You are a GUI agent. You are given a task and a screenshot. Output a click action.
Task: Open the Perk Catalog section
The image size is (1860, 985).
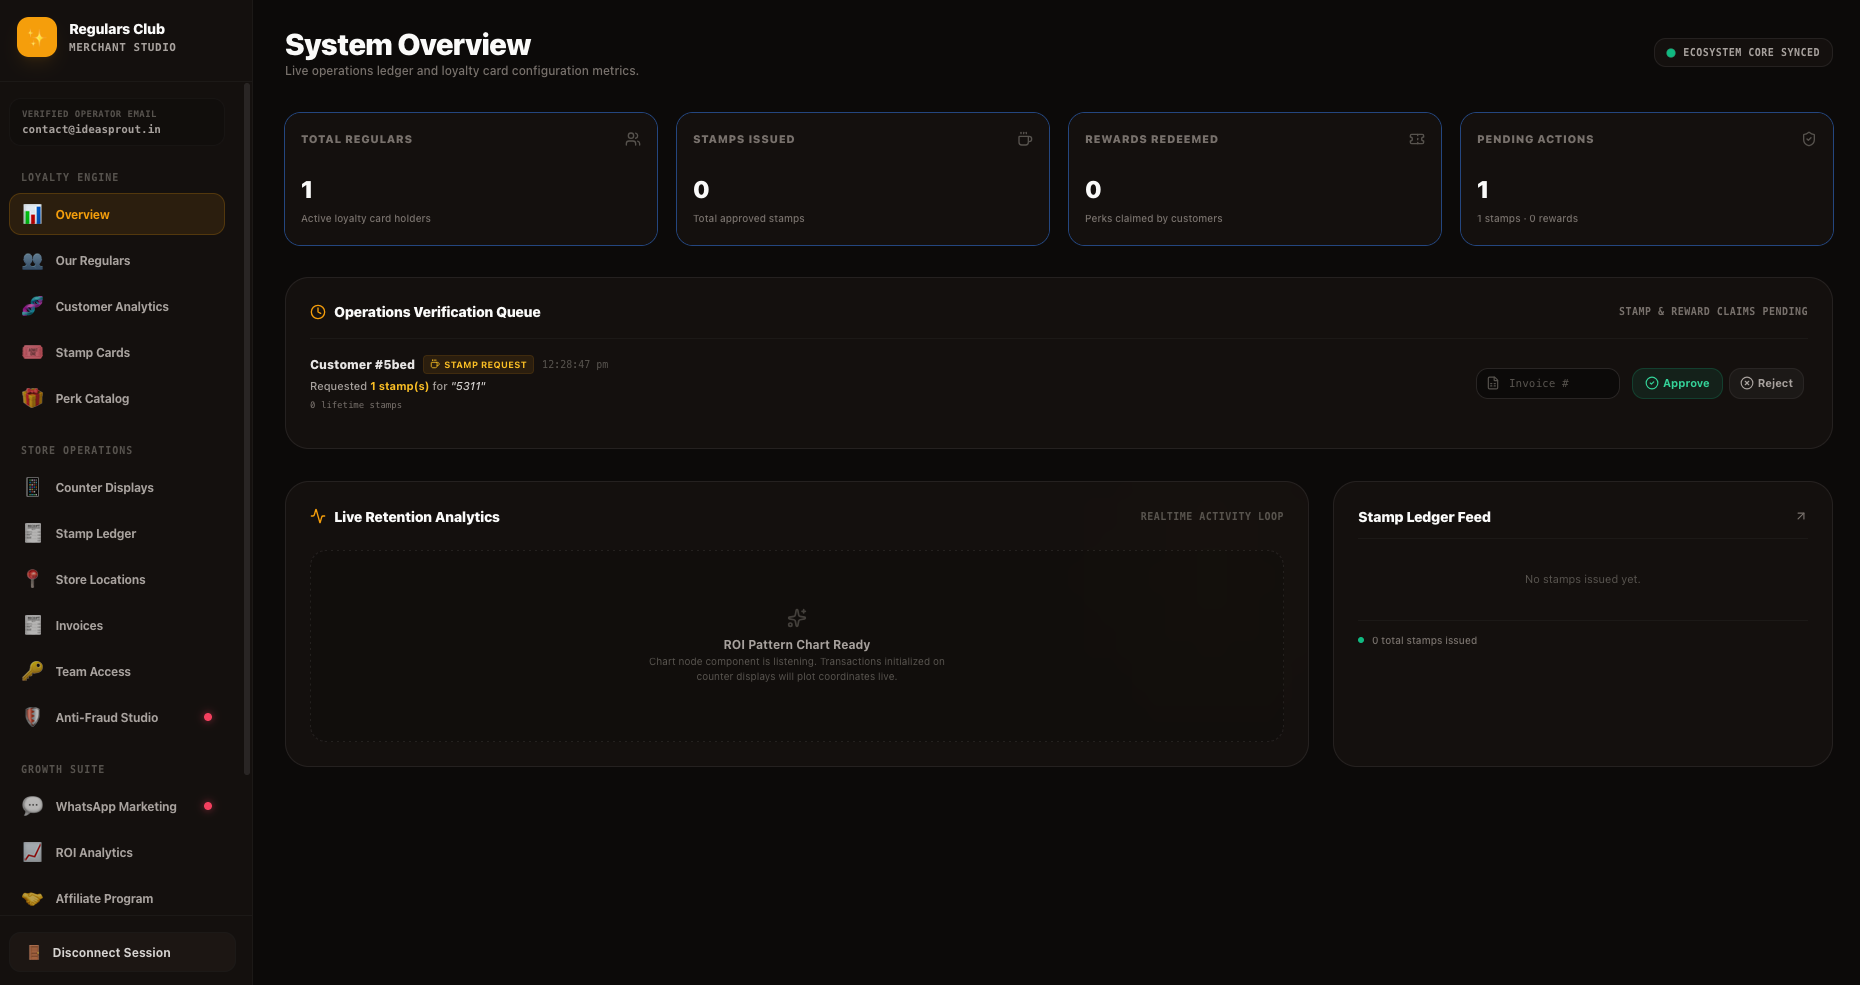(117, 398)
